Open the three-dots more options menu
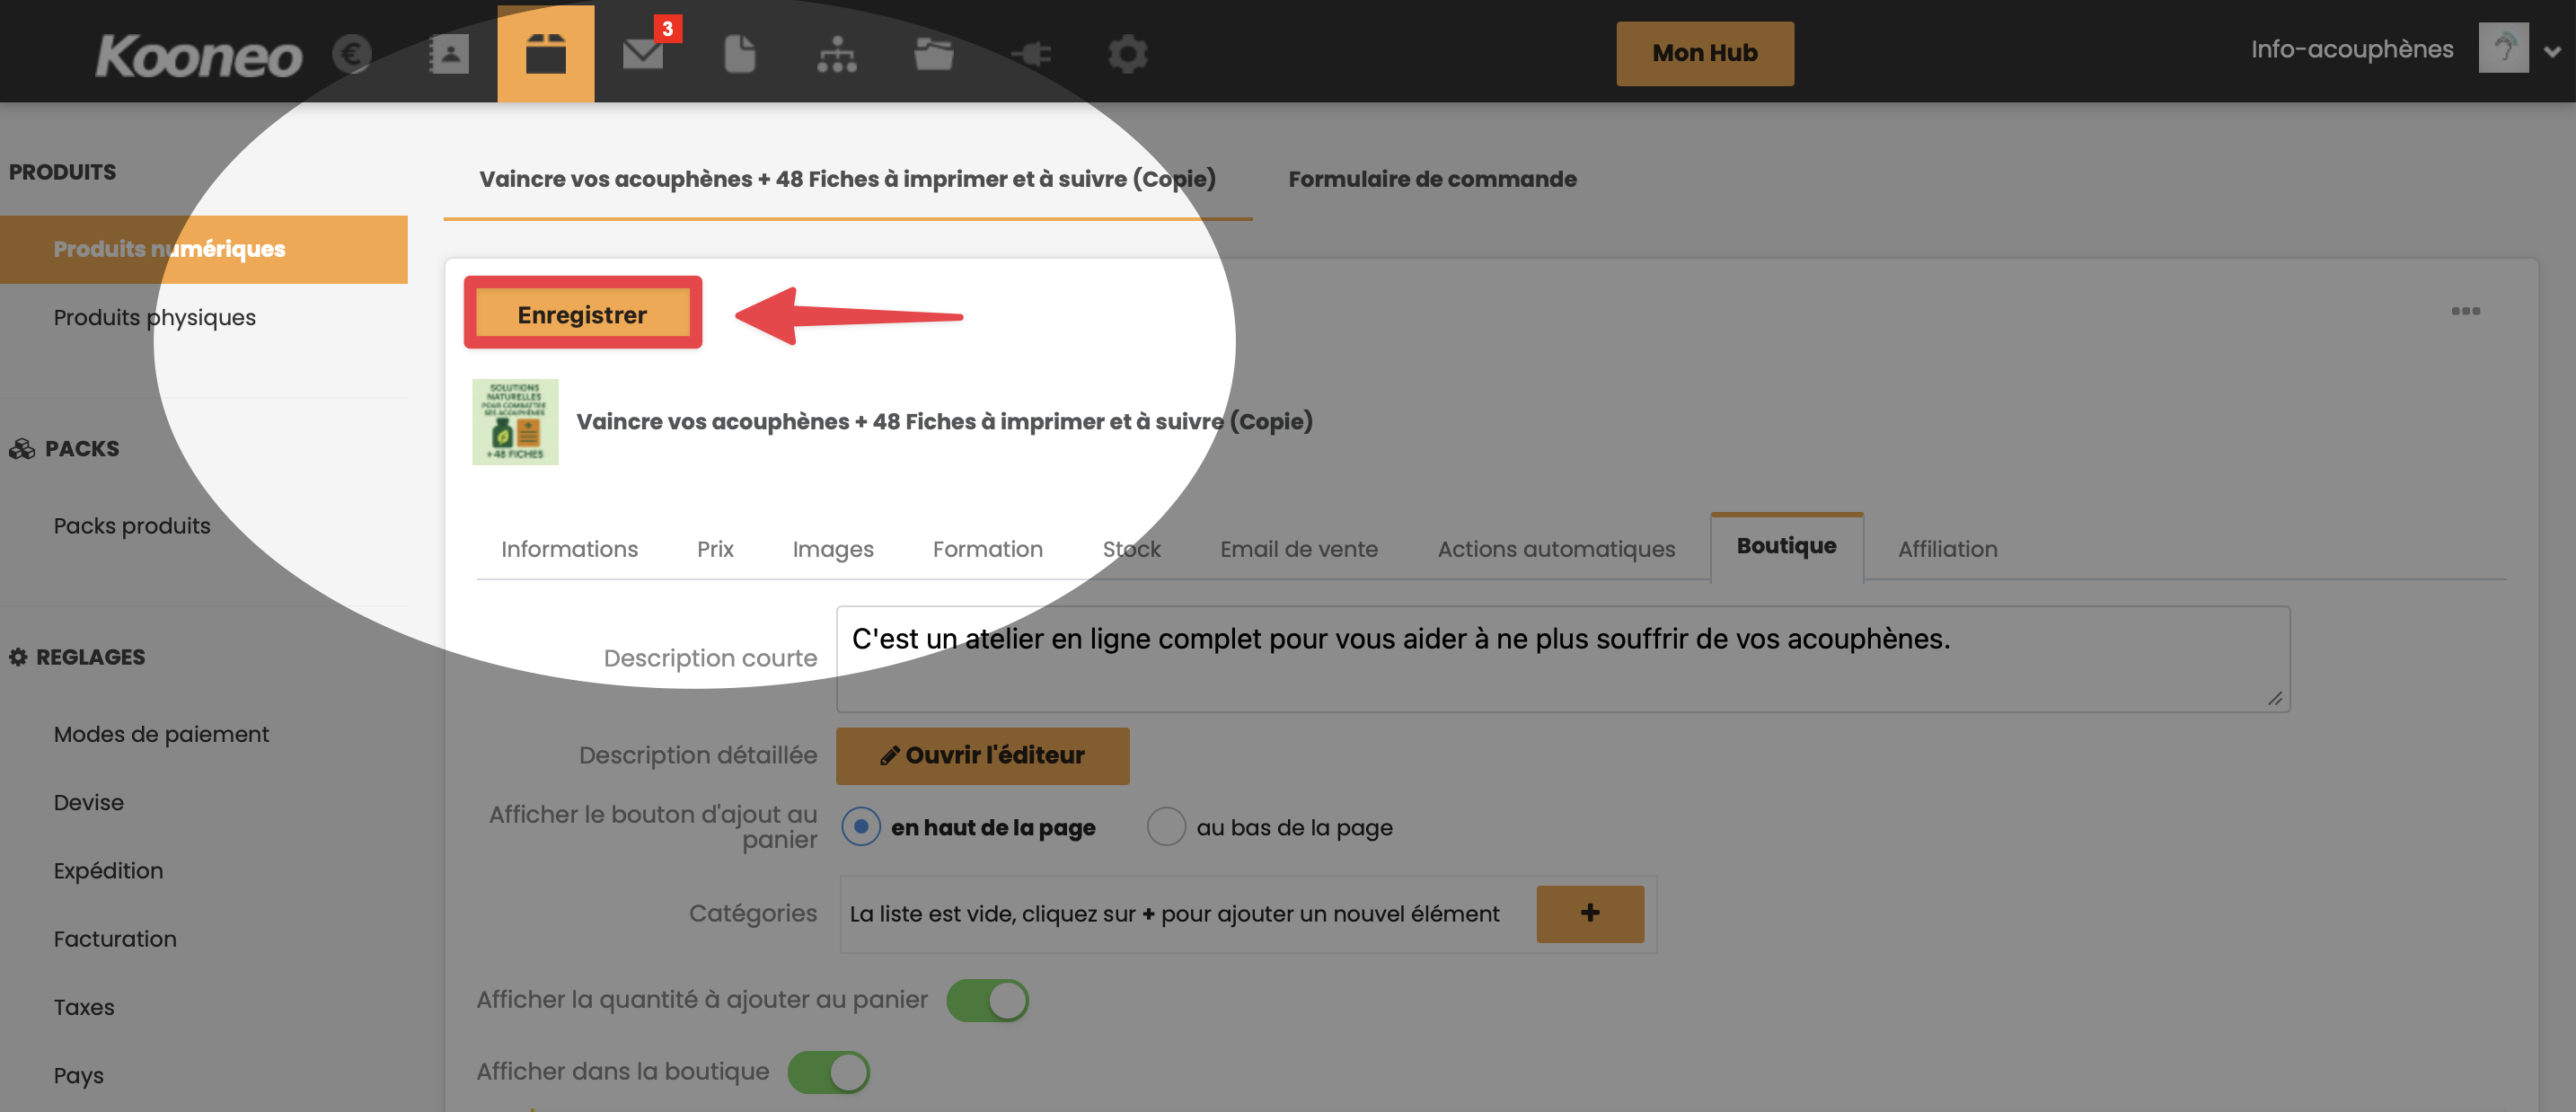2576x1112 pixels. [x=2465, y=311]
